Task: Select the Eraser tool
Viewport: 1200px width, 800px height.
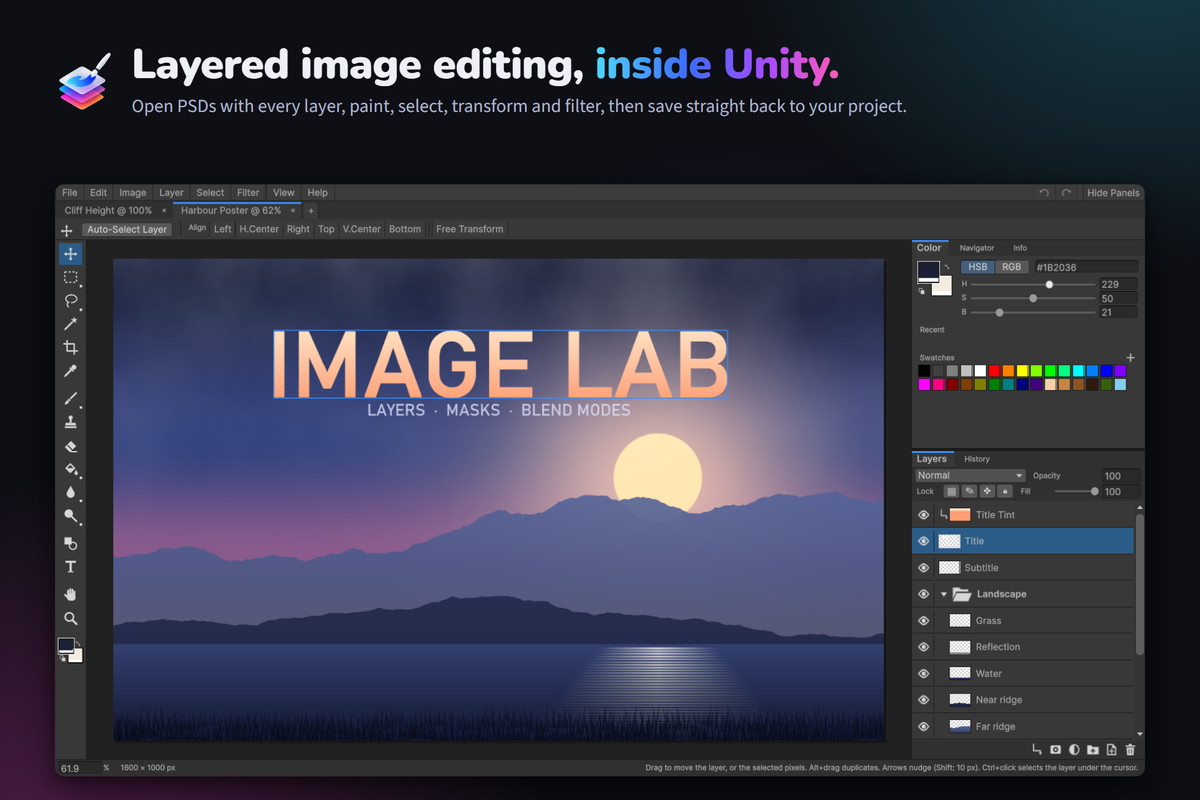Action: pos(71,446)
